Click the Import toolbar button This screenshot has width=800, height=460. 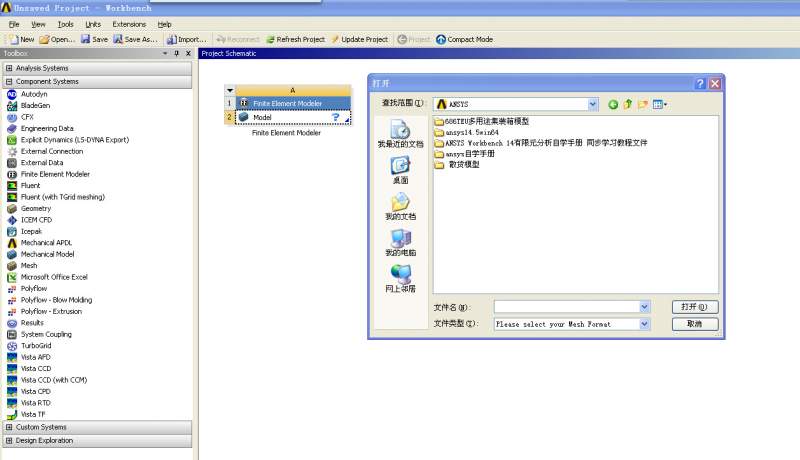tap(187, 39)
